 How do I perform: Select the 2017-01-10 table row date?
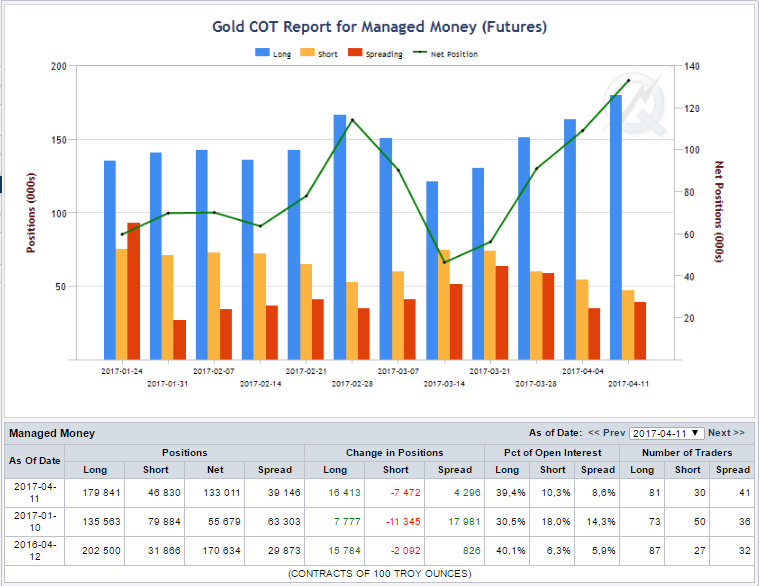point(34,522)
